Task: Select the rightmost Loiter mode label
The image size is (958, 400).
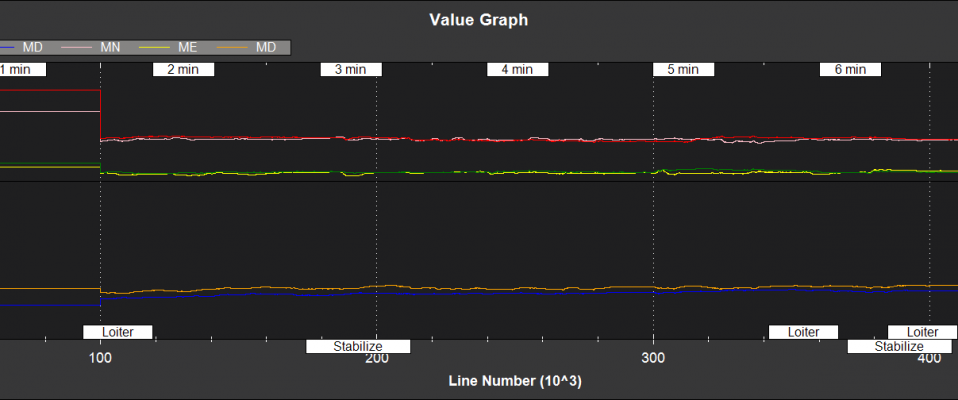Action: tap(921, 332)
